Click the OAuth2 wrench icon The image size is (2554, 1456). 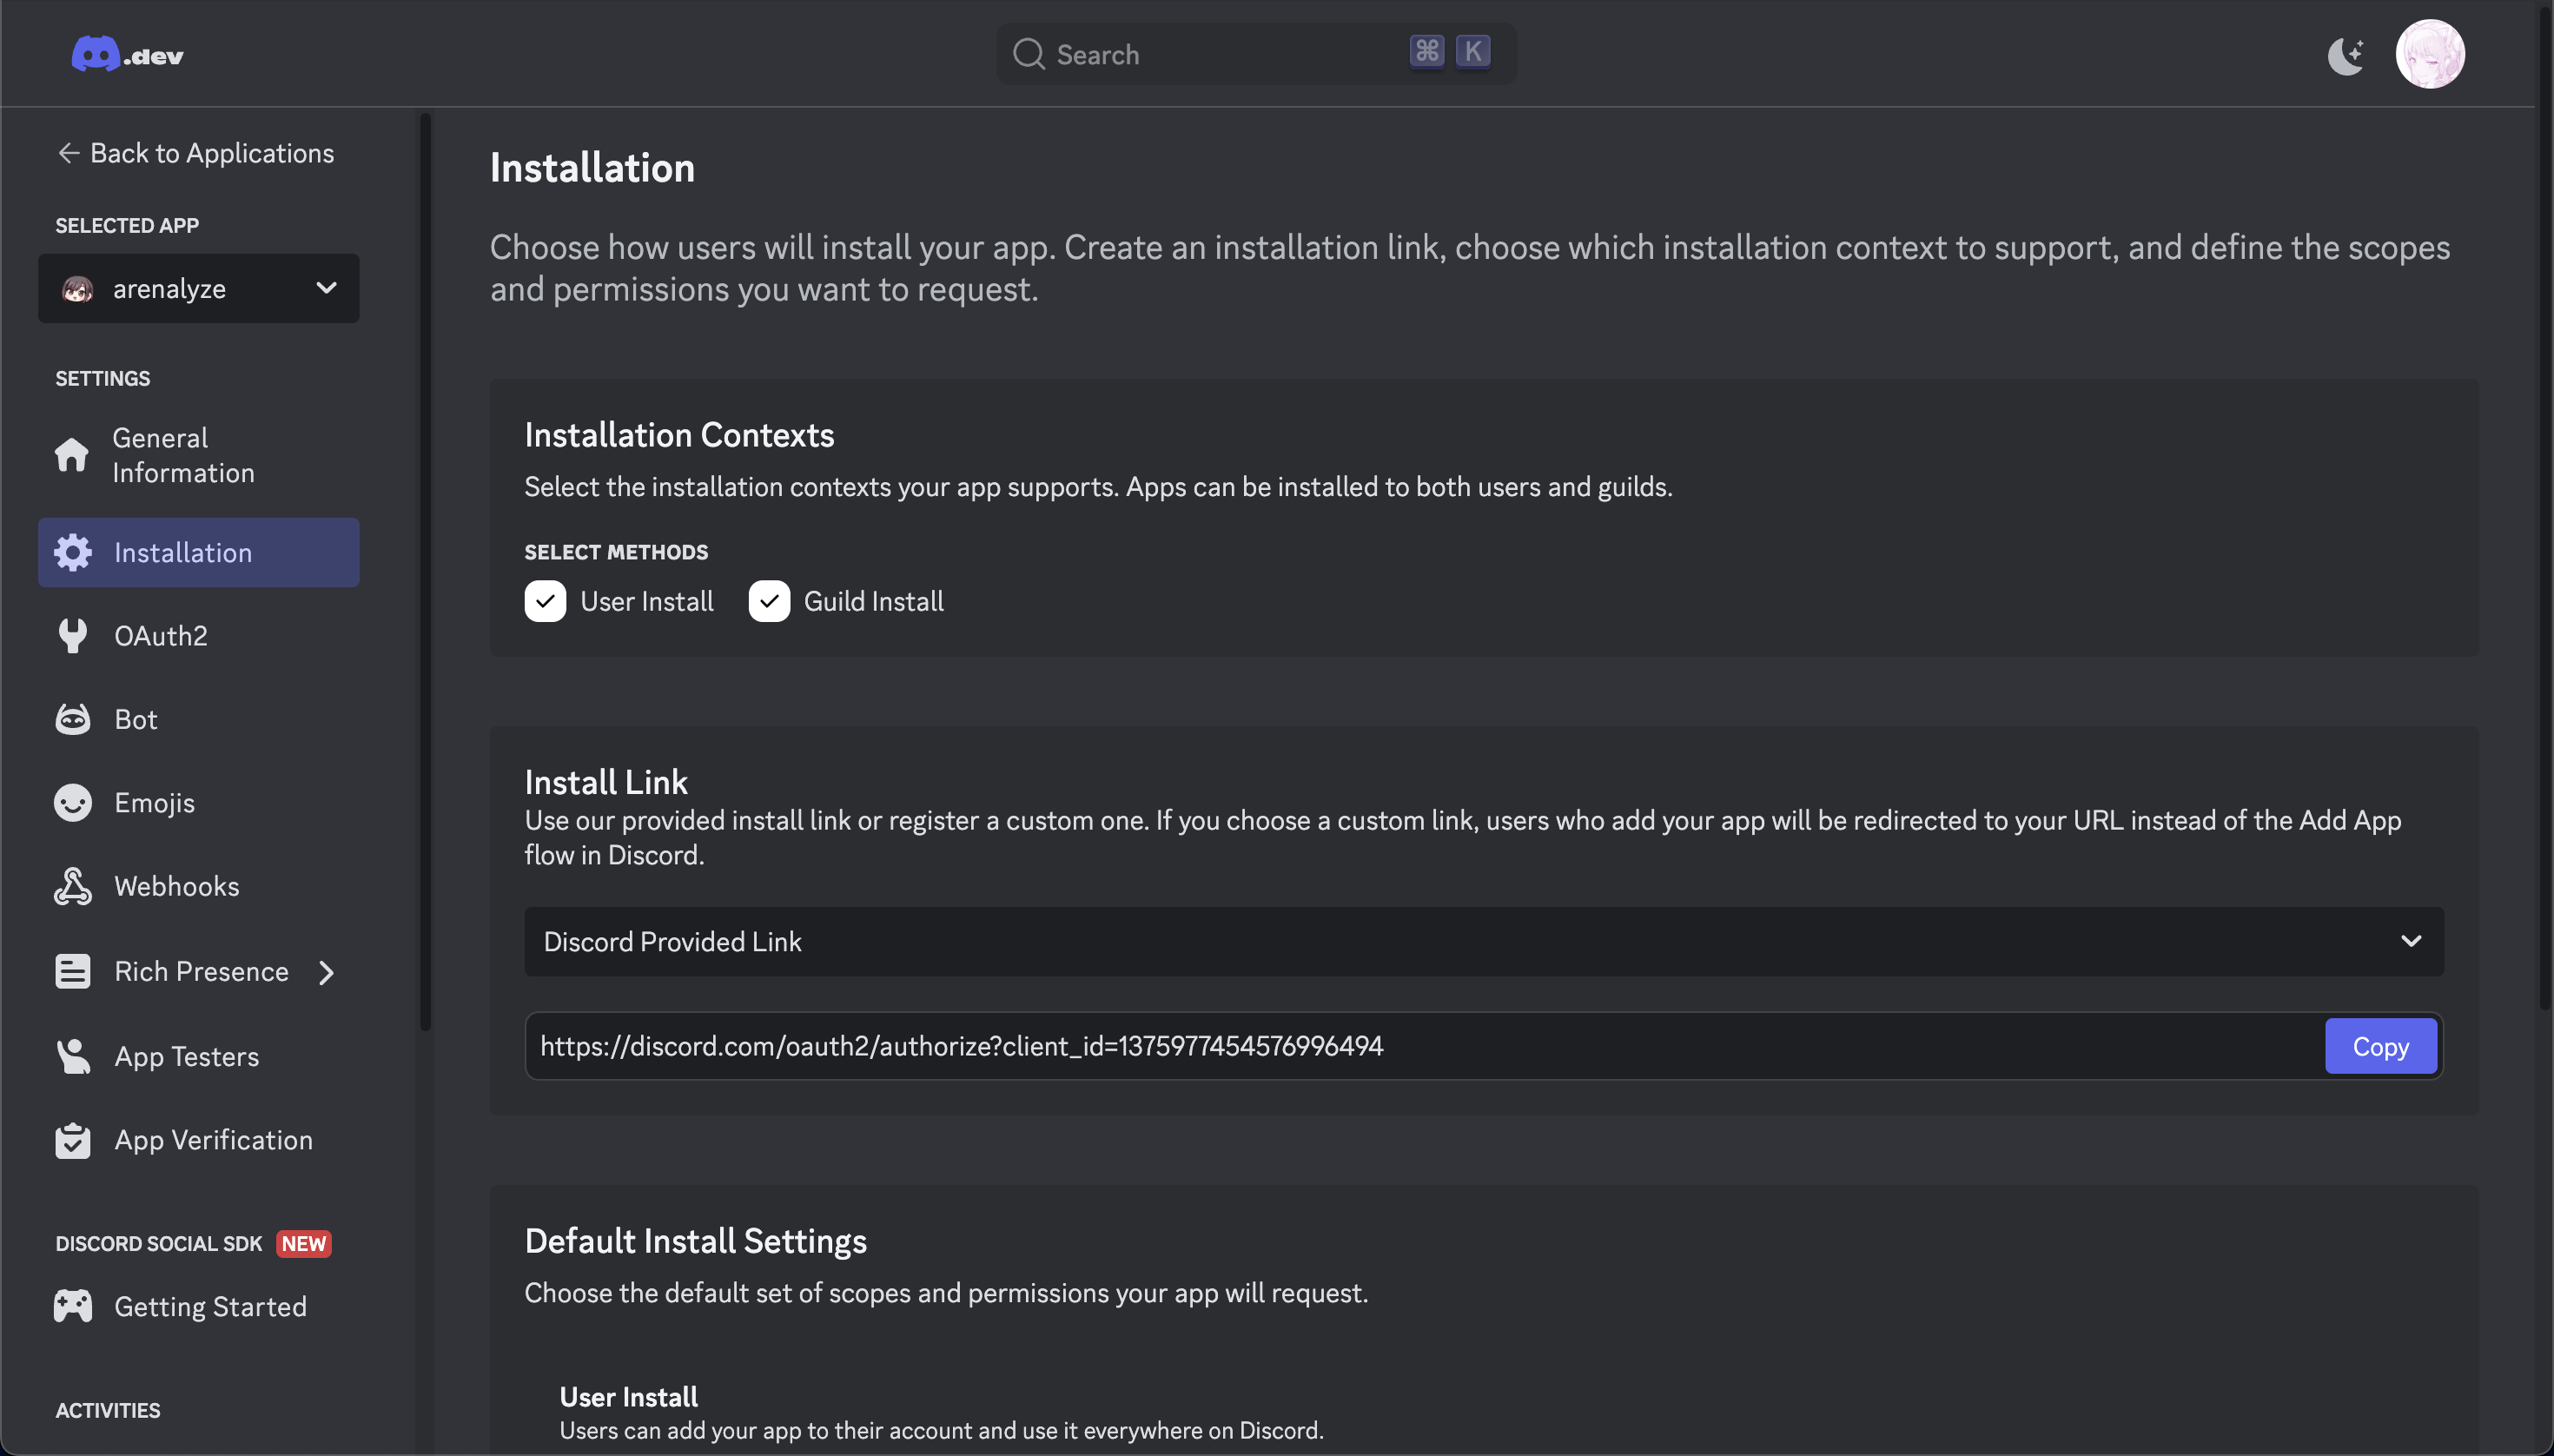point(72,636)
